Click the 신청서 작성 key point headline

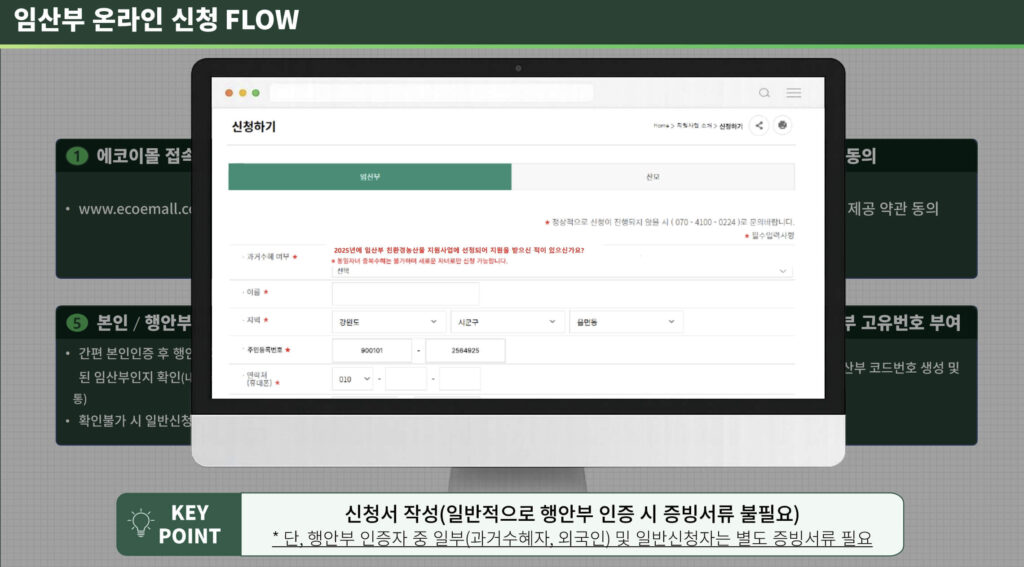(572, 513)
